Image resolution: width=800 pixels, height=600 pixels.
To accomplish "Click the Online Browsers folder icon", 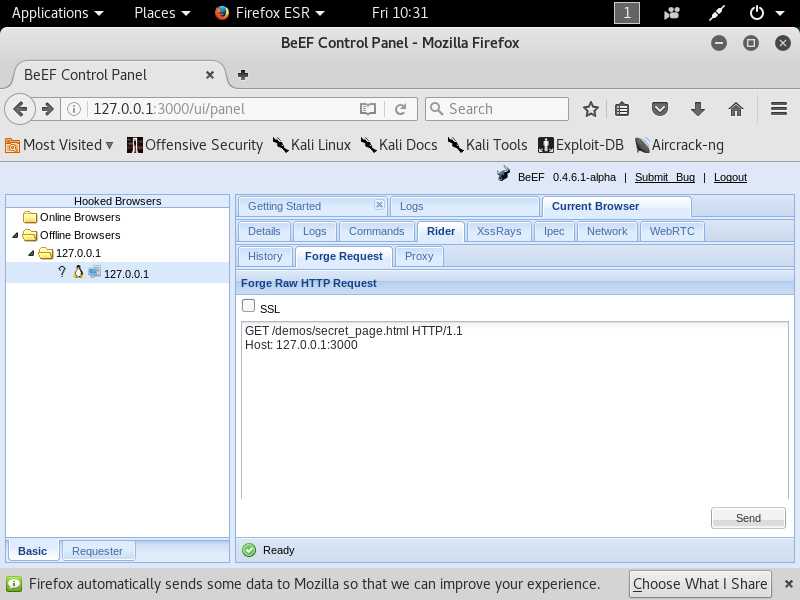I will pos(30,217).
